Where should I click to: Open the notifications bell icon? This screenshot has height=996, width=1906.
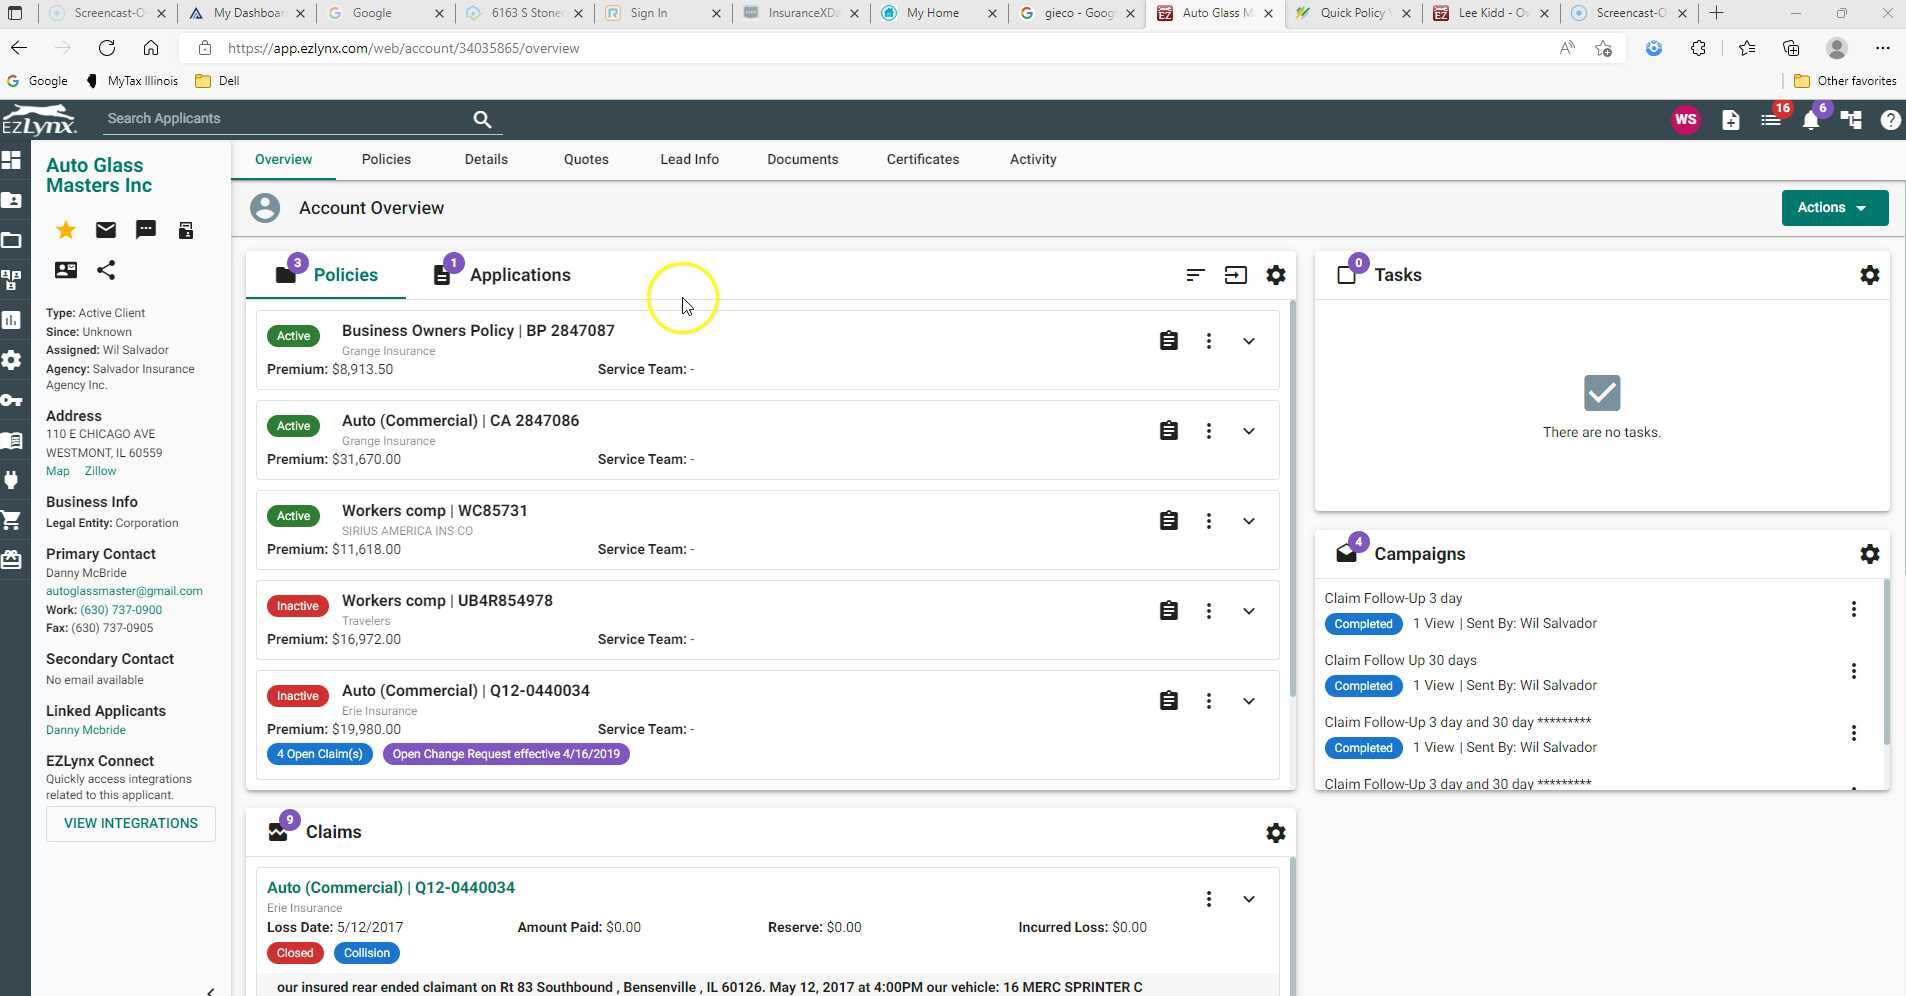click(1809, 119)
